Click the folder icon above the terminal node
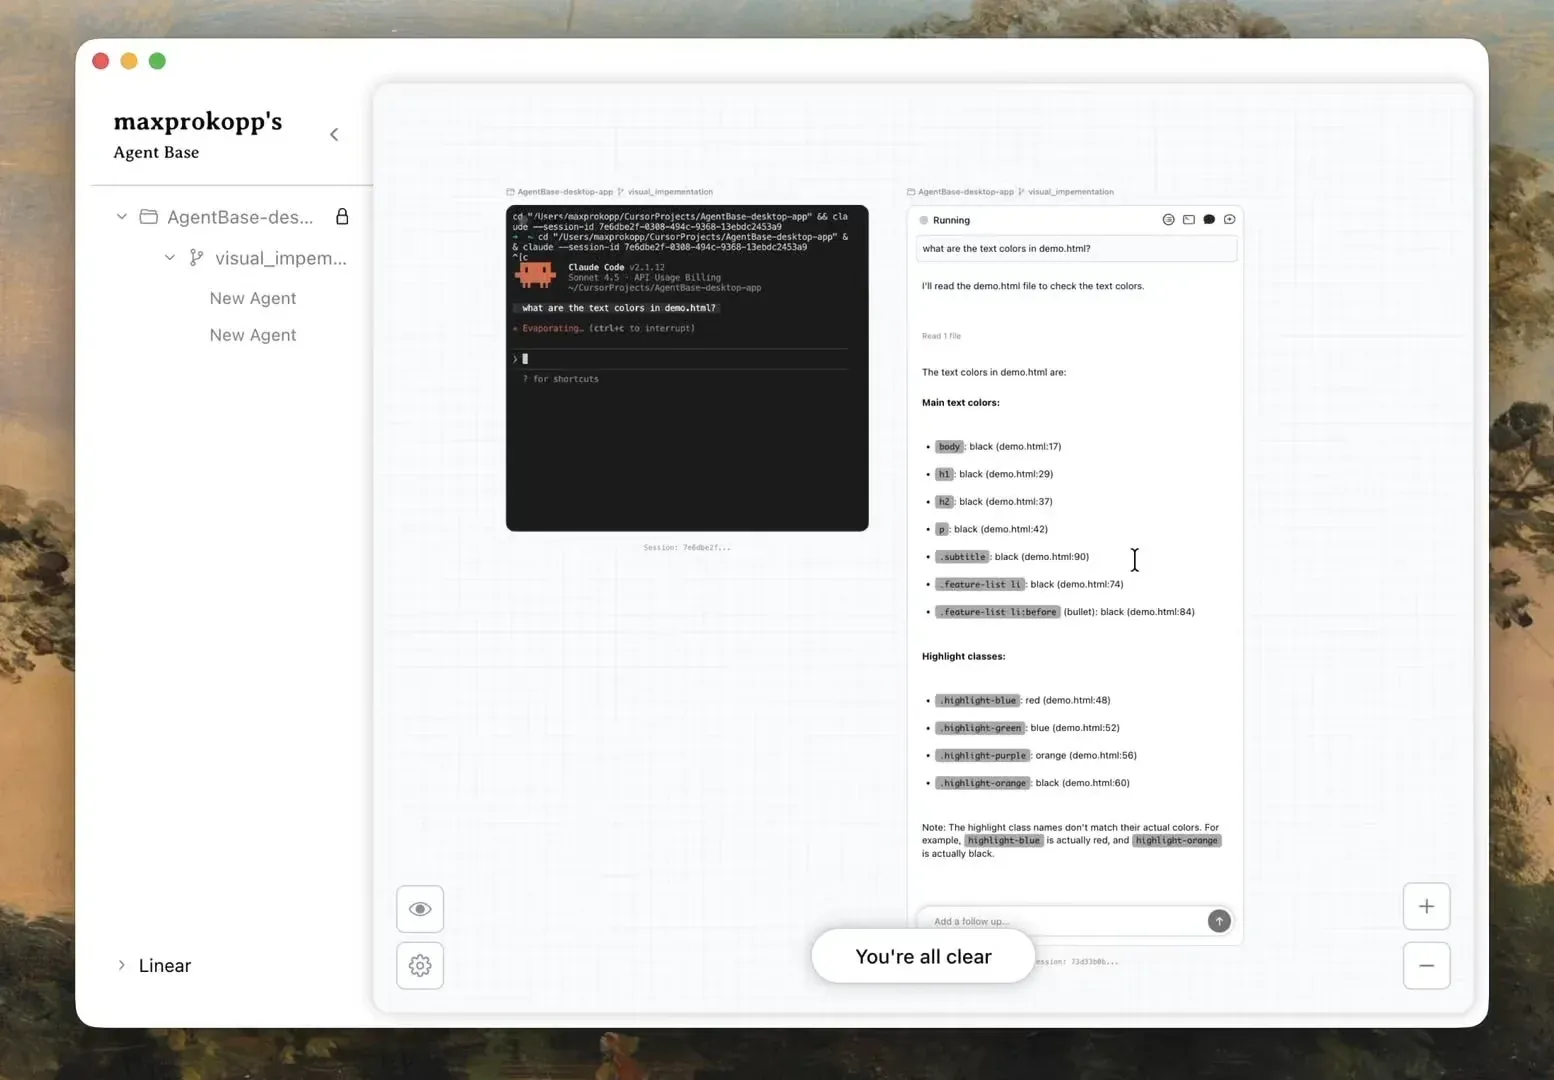The width and height of the screenshot is (1554, 1080). coord(511,192)
